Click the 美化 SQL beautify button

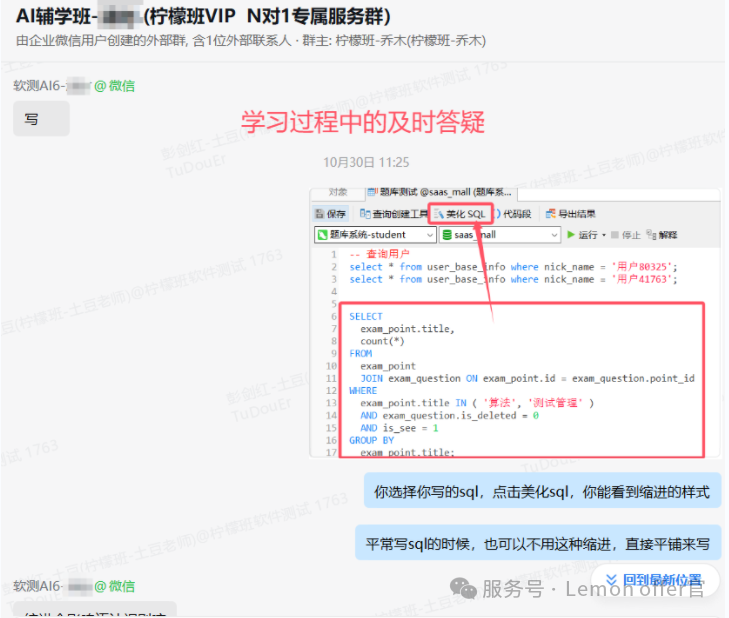[460, 214]
